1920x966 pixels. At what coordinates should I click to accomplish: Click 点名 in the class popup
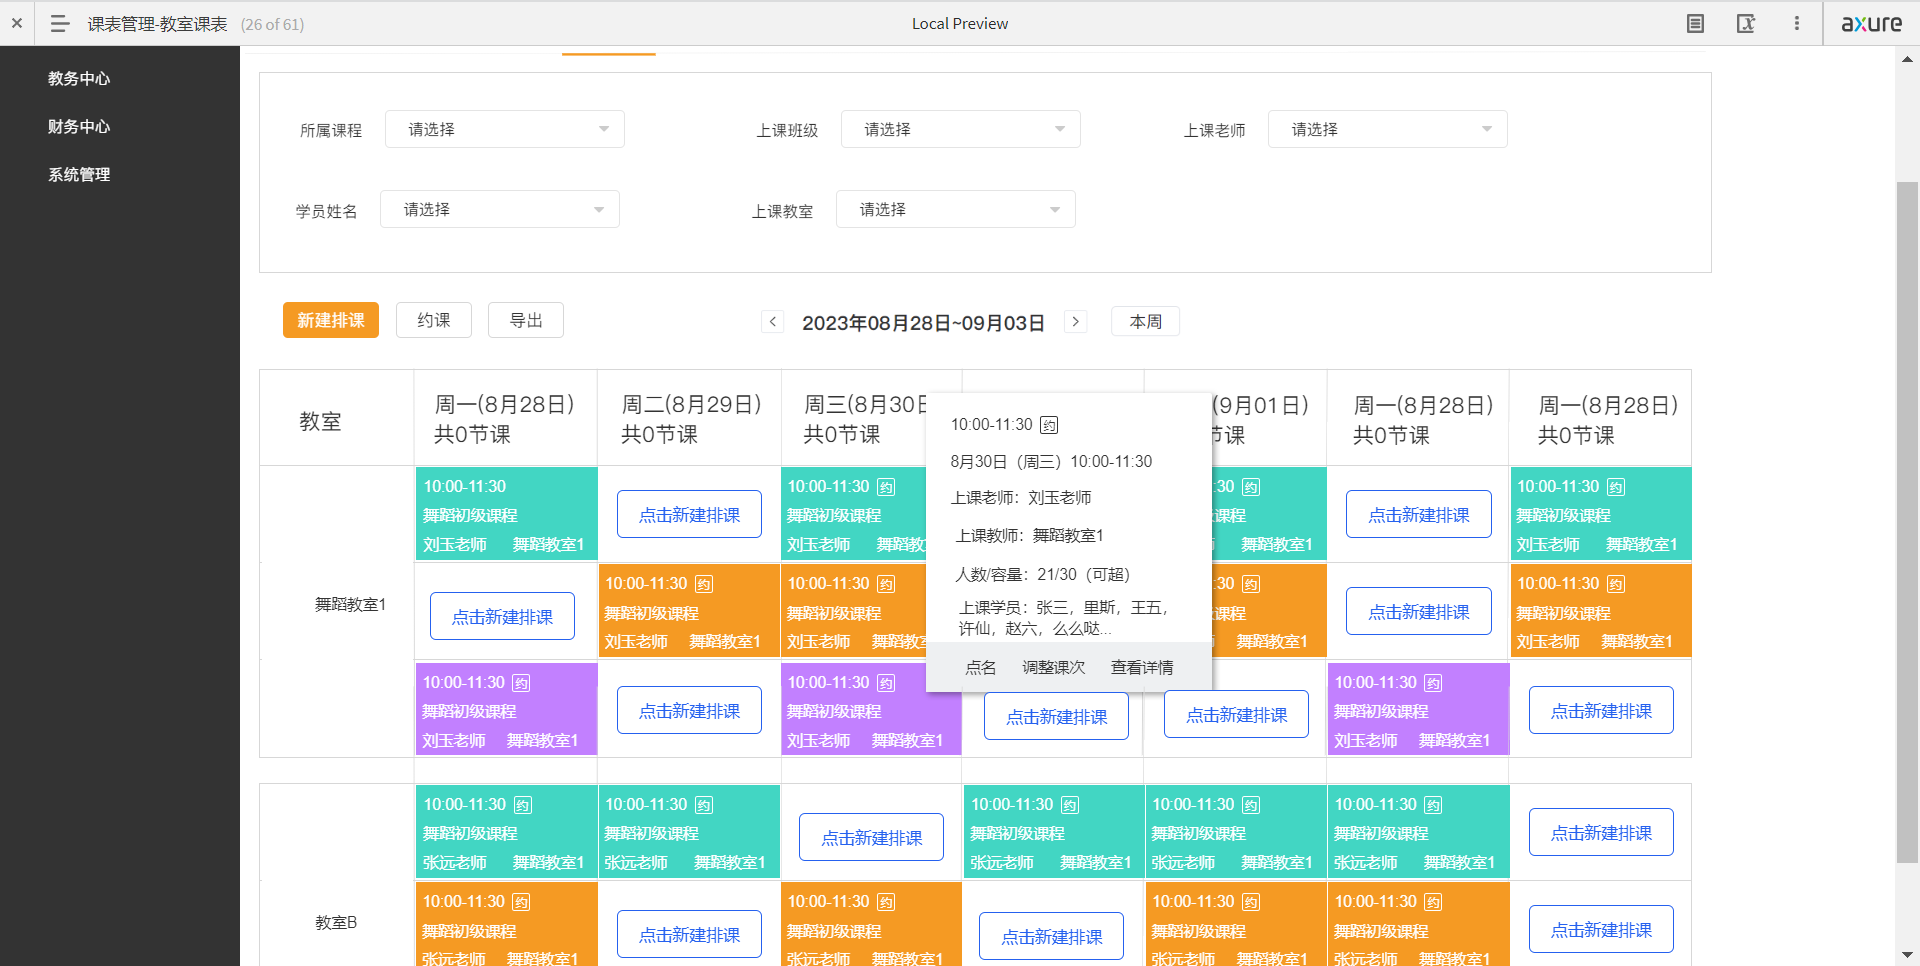pyautogui.click(x=981, y=667)
